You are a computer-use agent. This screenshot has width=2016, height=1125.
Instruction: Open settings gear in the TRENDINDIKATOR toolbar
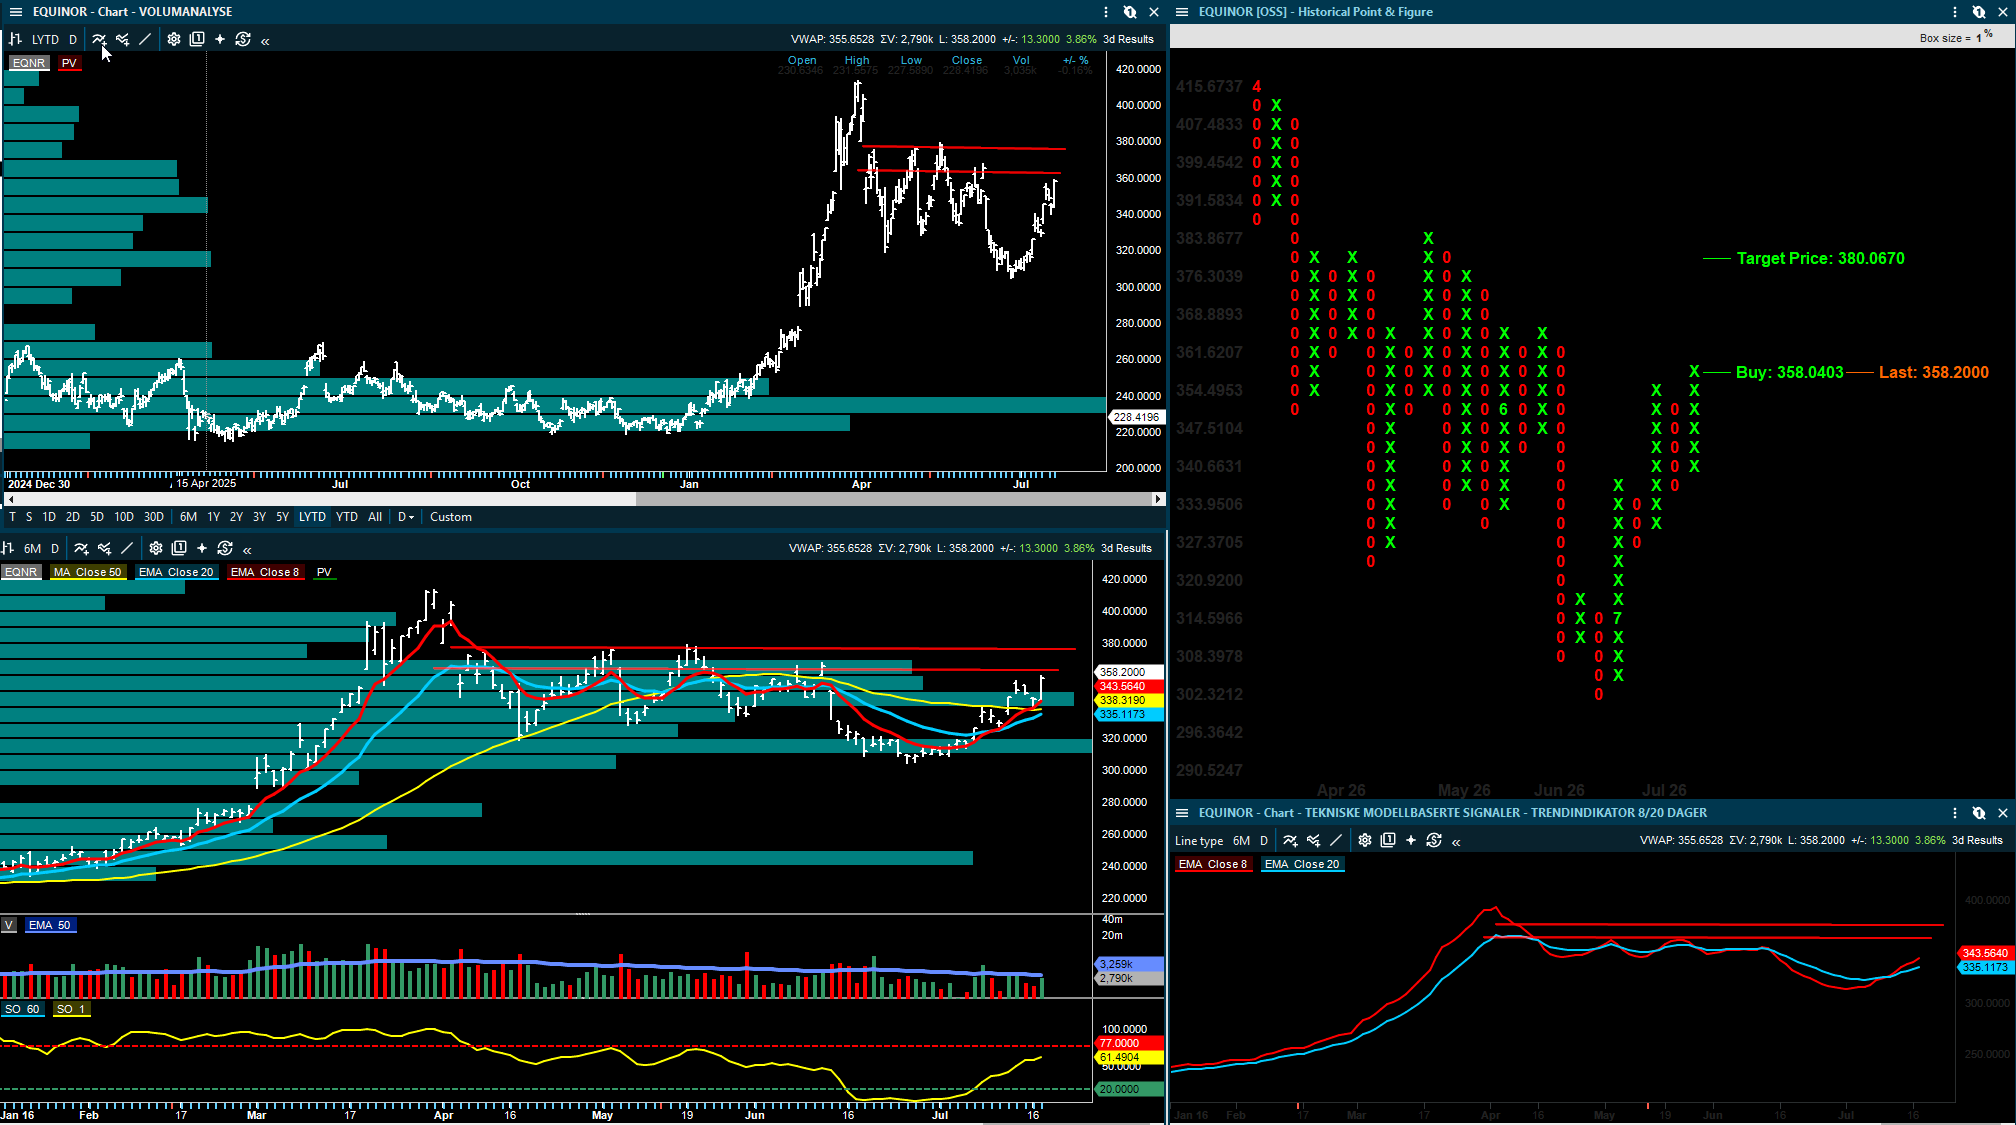[x=1365, y=841]
